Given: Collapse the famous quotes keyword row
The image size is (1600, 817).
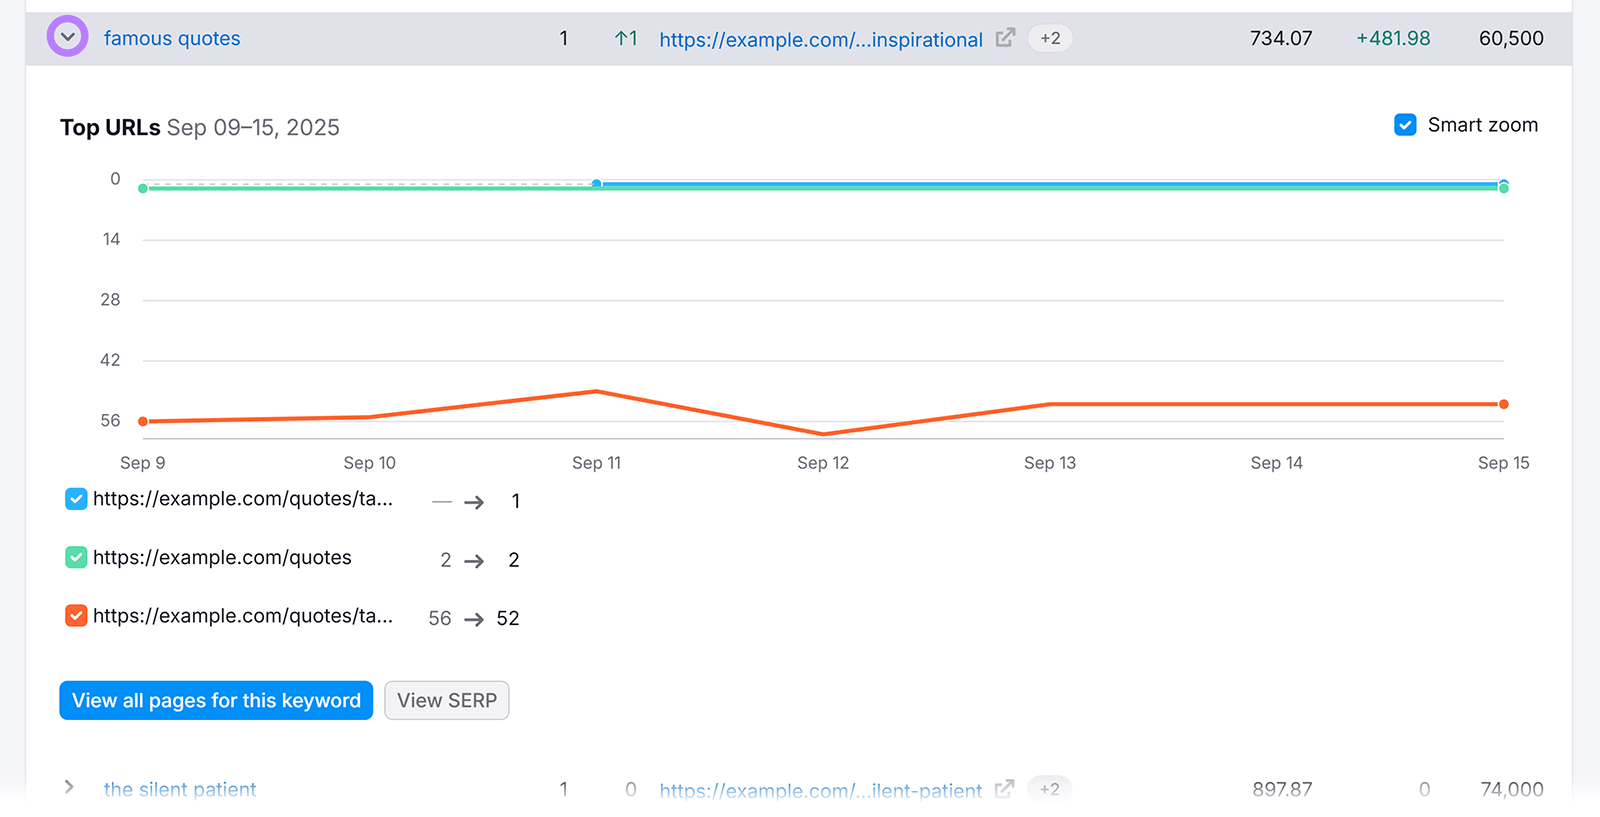Looking at the screenshot, I should 67,37.
